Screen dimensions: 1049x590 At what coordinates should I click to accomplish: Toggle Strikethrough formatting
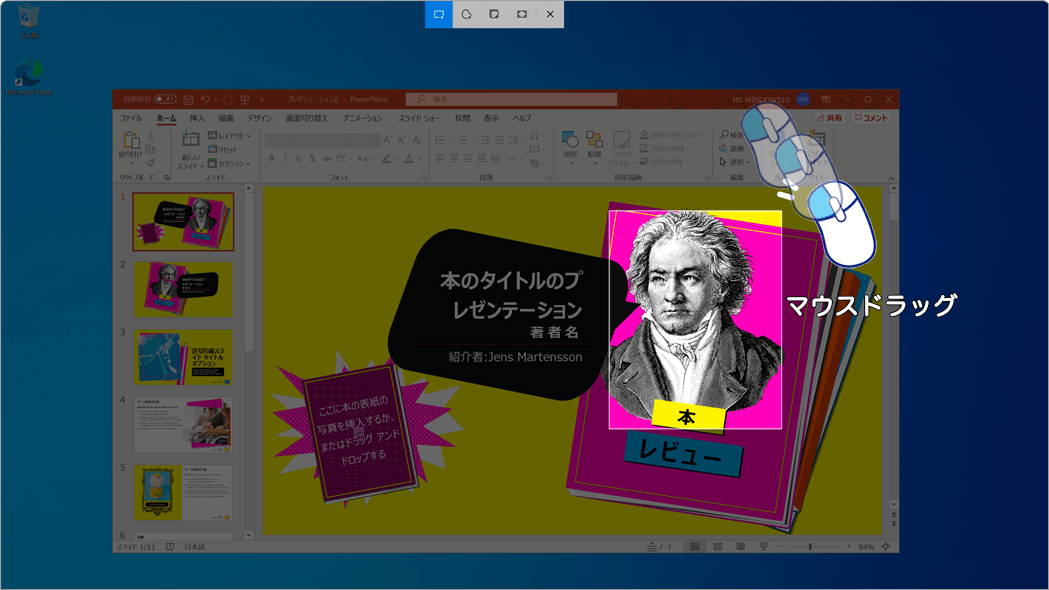pyautogui.click(x=326, y=159)
